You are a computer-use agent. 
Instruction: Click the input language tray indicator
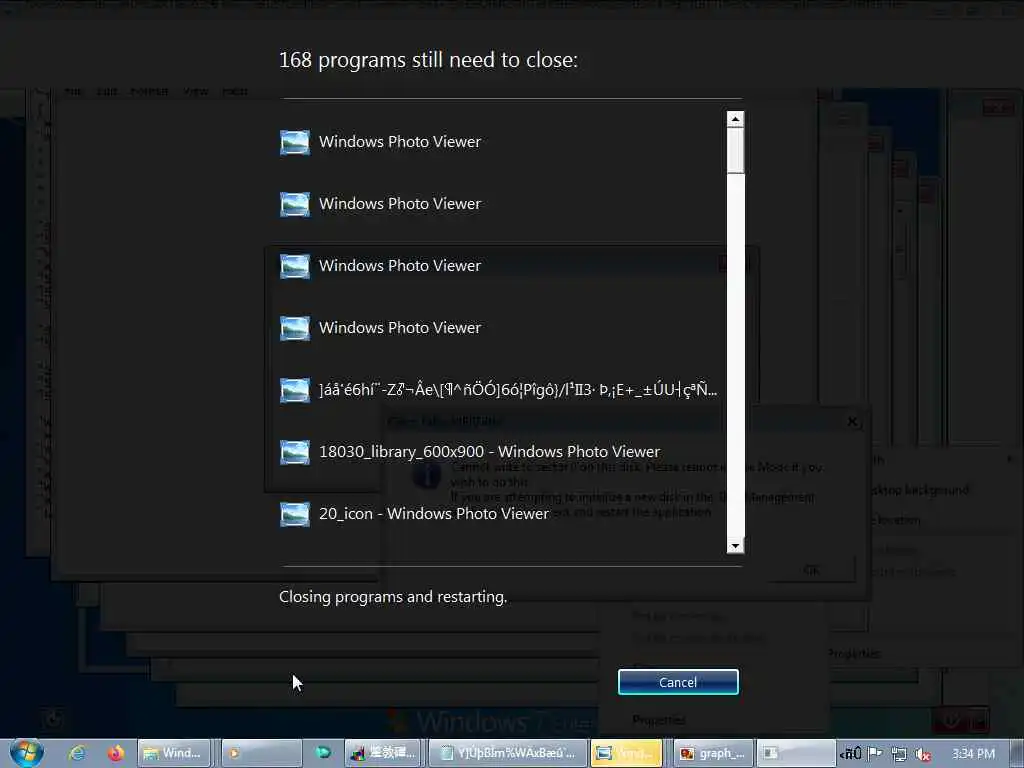[852, 754]
